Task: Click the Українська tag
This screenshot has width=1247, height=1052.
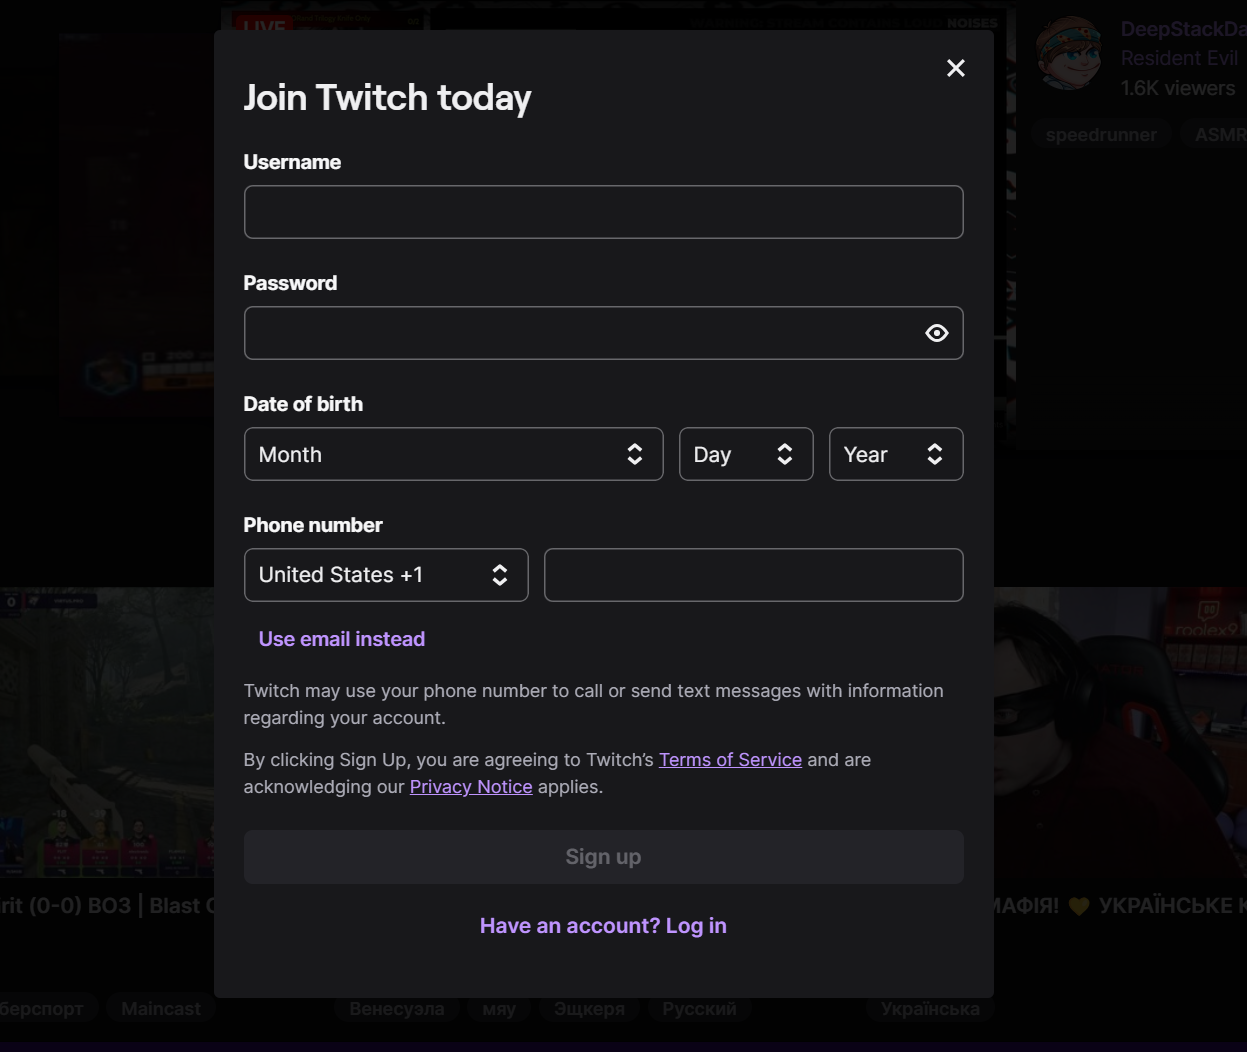Action: pos(930,1009)
